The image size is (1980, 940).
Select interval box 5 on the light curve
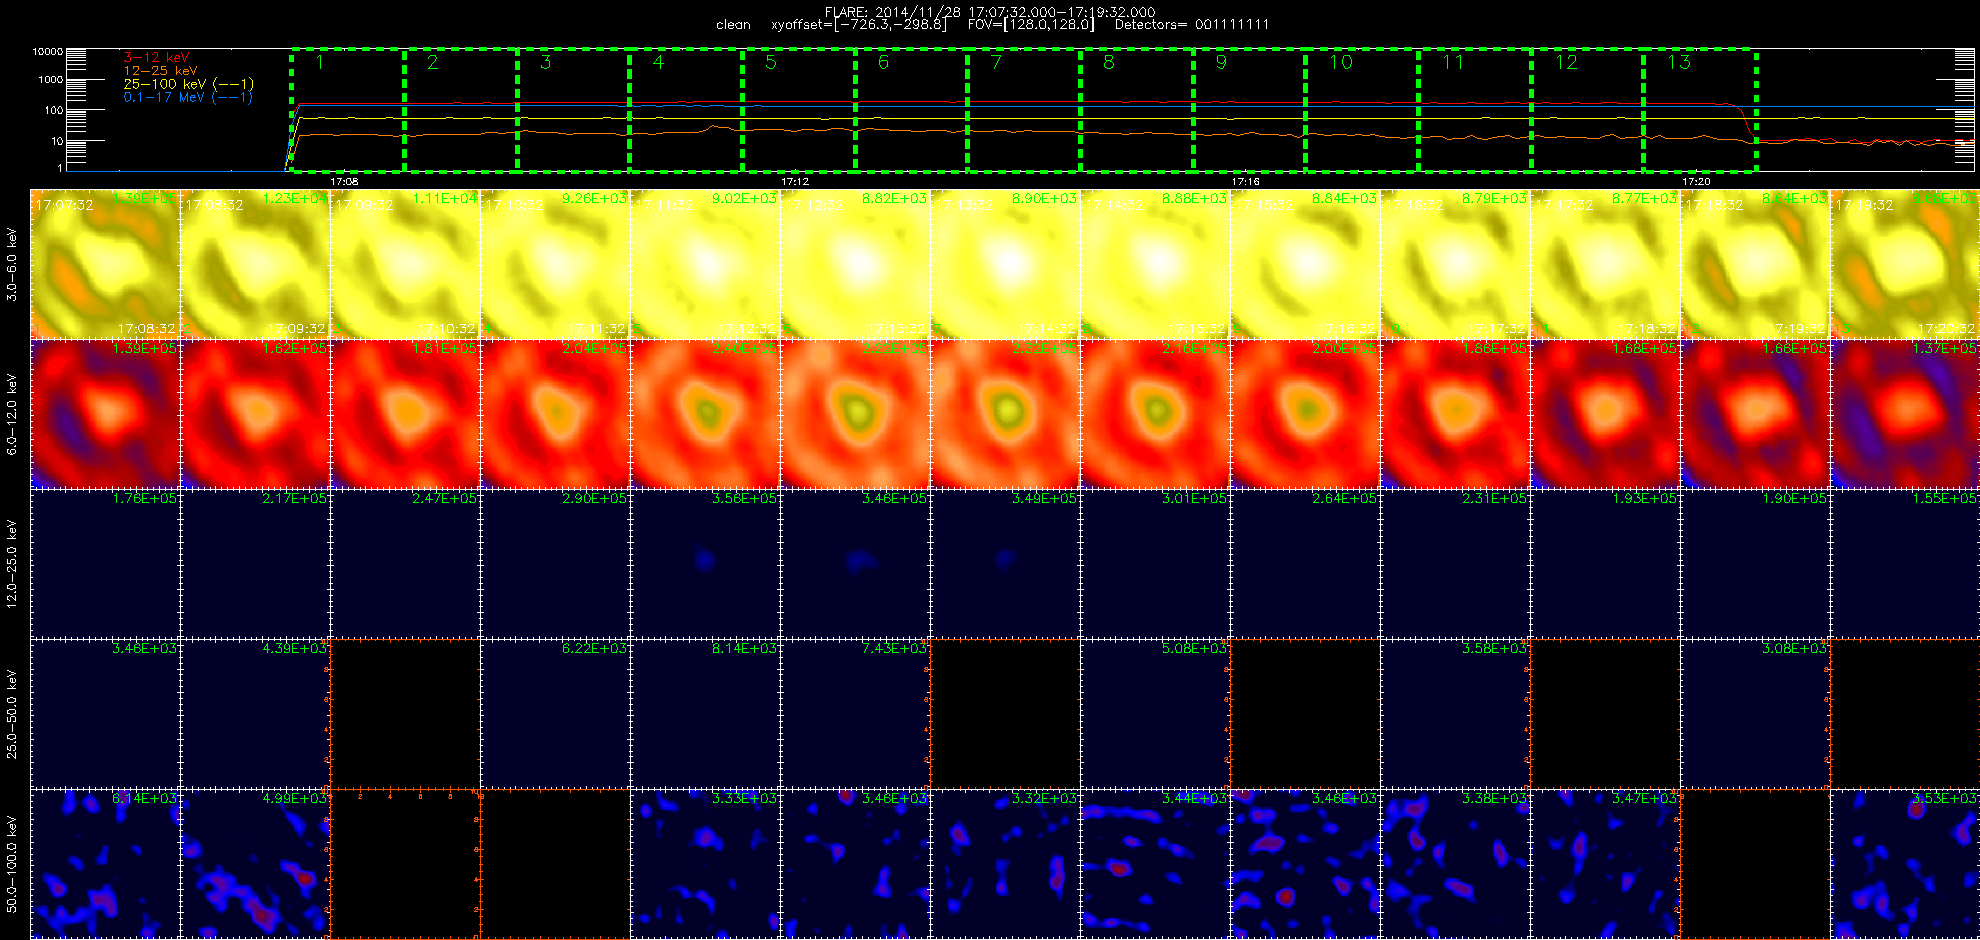click(799, 110)
